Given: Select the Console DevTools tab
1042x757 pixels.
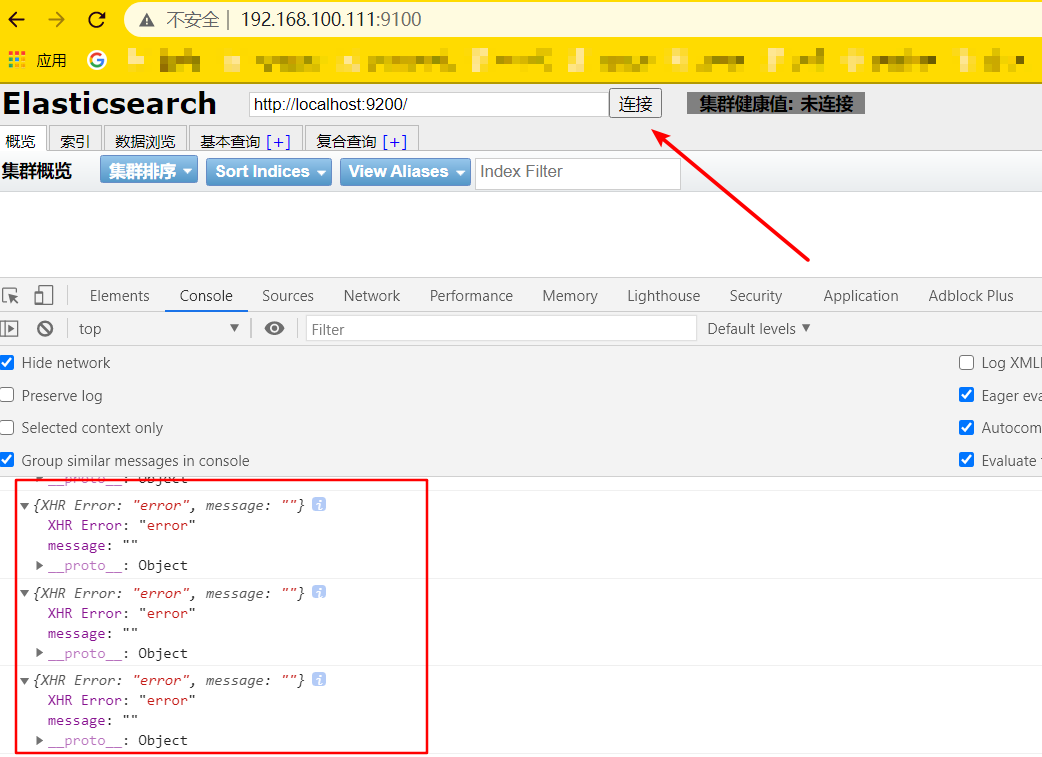Looking at the screenshot, I should click(206, 296).
